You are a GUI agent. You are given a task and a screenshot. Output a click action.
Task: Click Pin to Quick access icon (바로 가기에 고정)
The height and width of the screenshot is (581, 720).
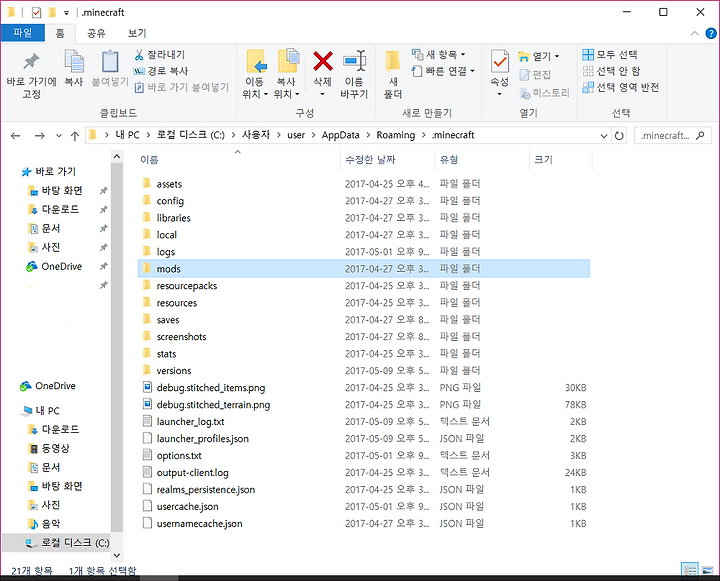click(31, 62)
